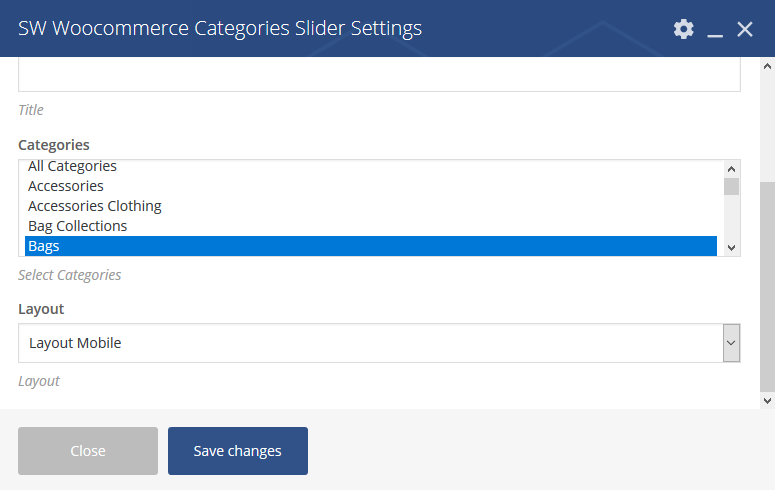The height and width of the screenshot is (490, 775).
Task: Select the highlighted Bags category
Action: [x=371, y=246]
